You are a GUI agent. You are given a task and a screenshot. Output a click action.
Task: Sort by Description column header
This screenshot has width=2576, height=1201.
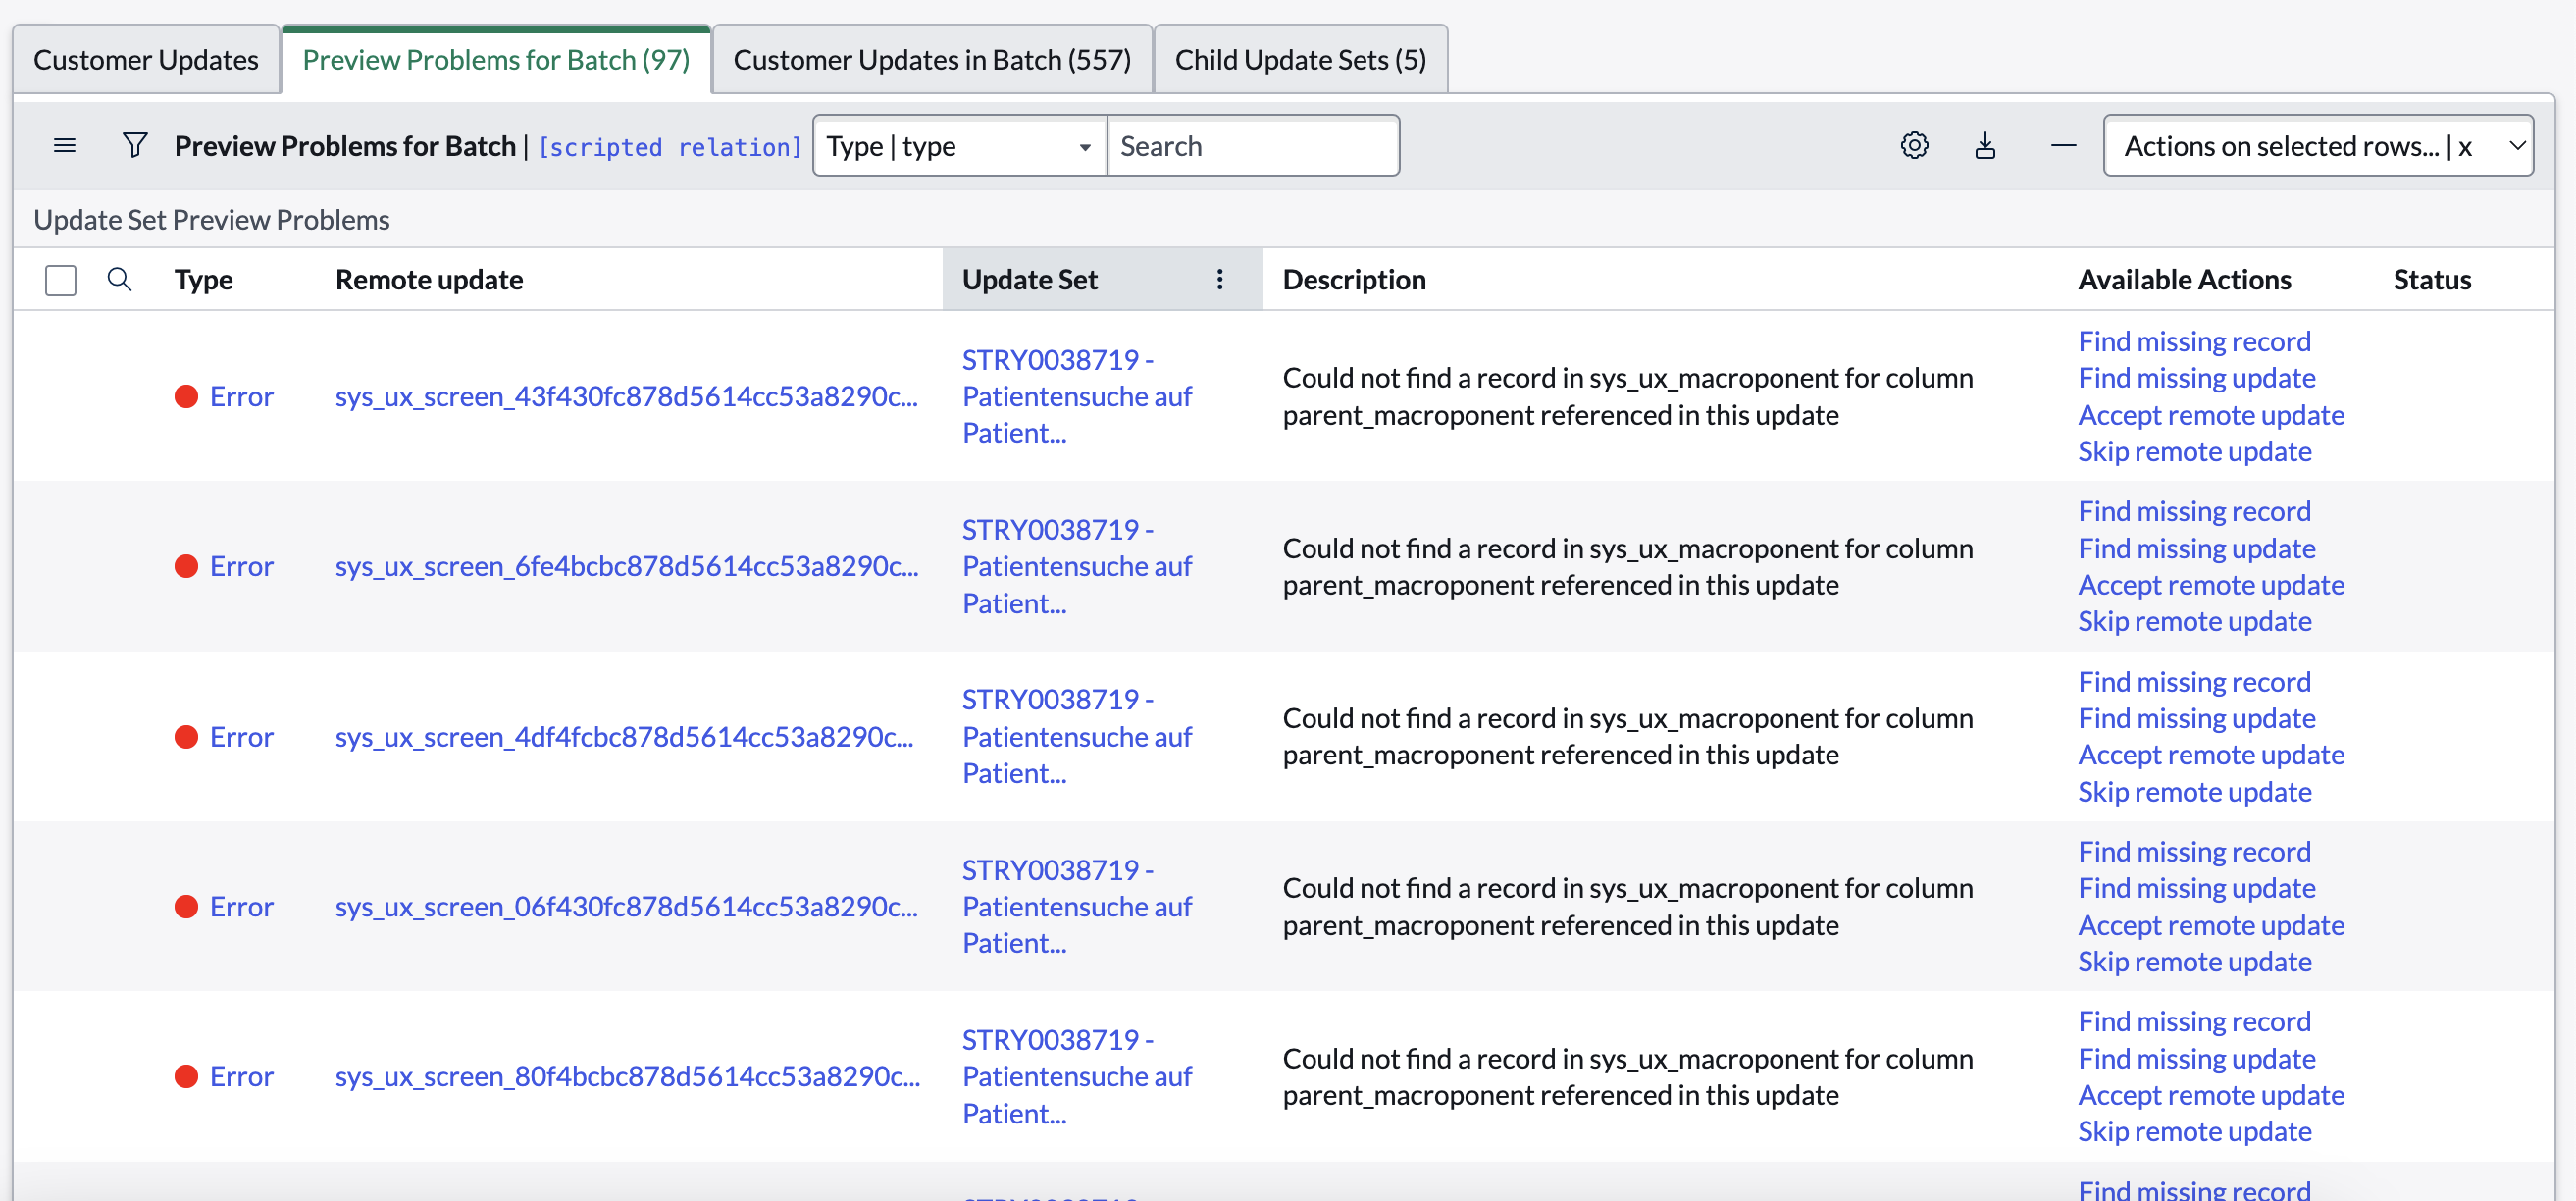(1354, 279)
